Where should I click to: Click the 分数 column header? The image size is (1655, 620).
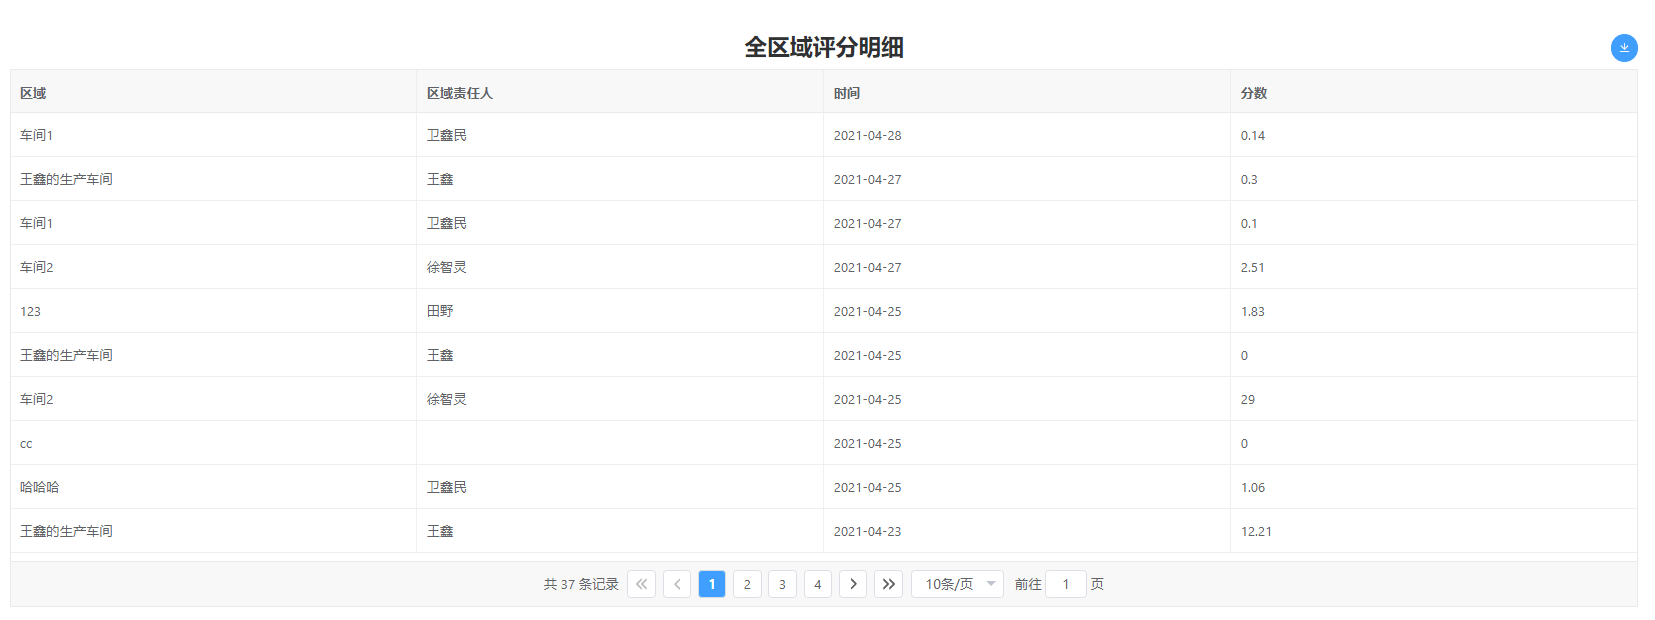point(1254,93)
